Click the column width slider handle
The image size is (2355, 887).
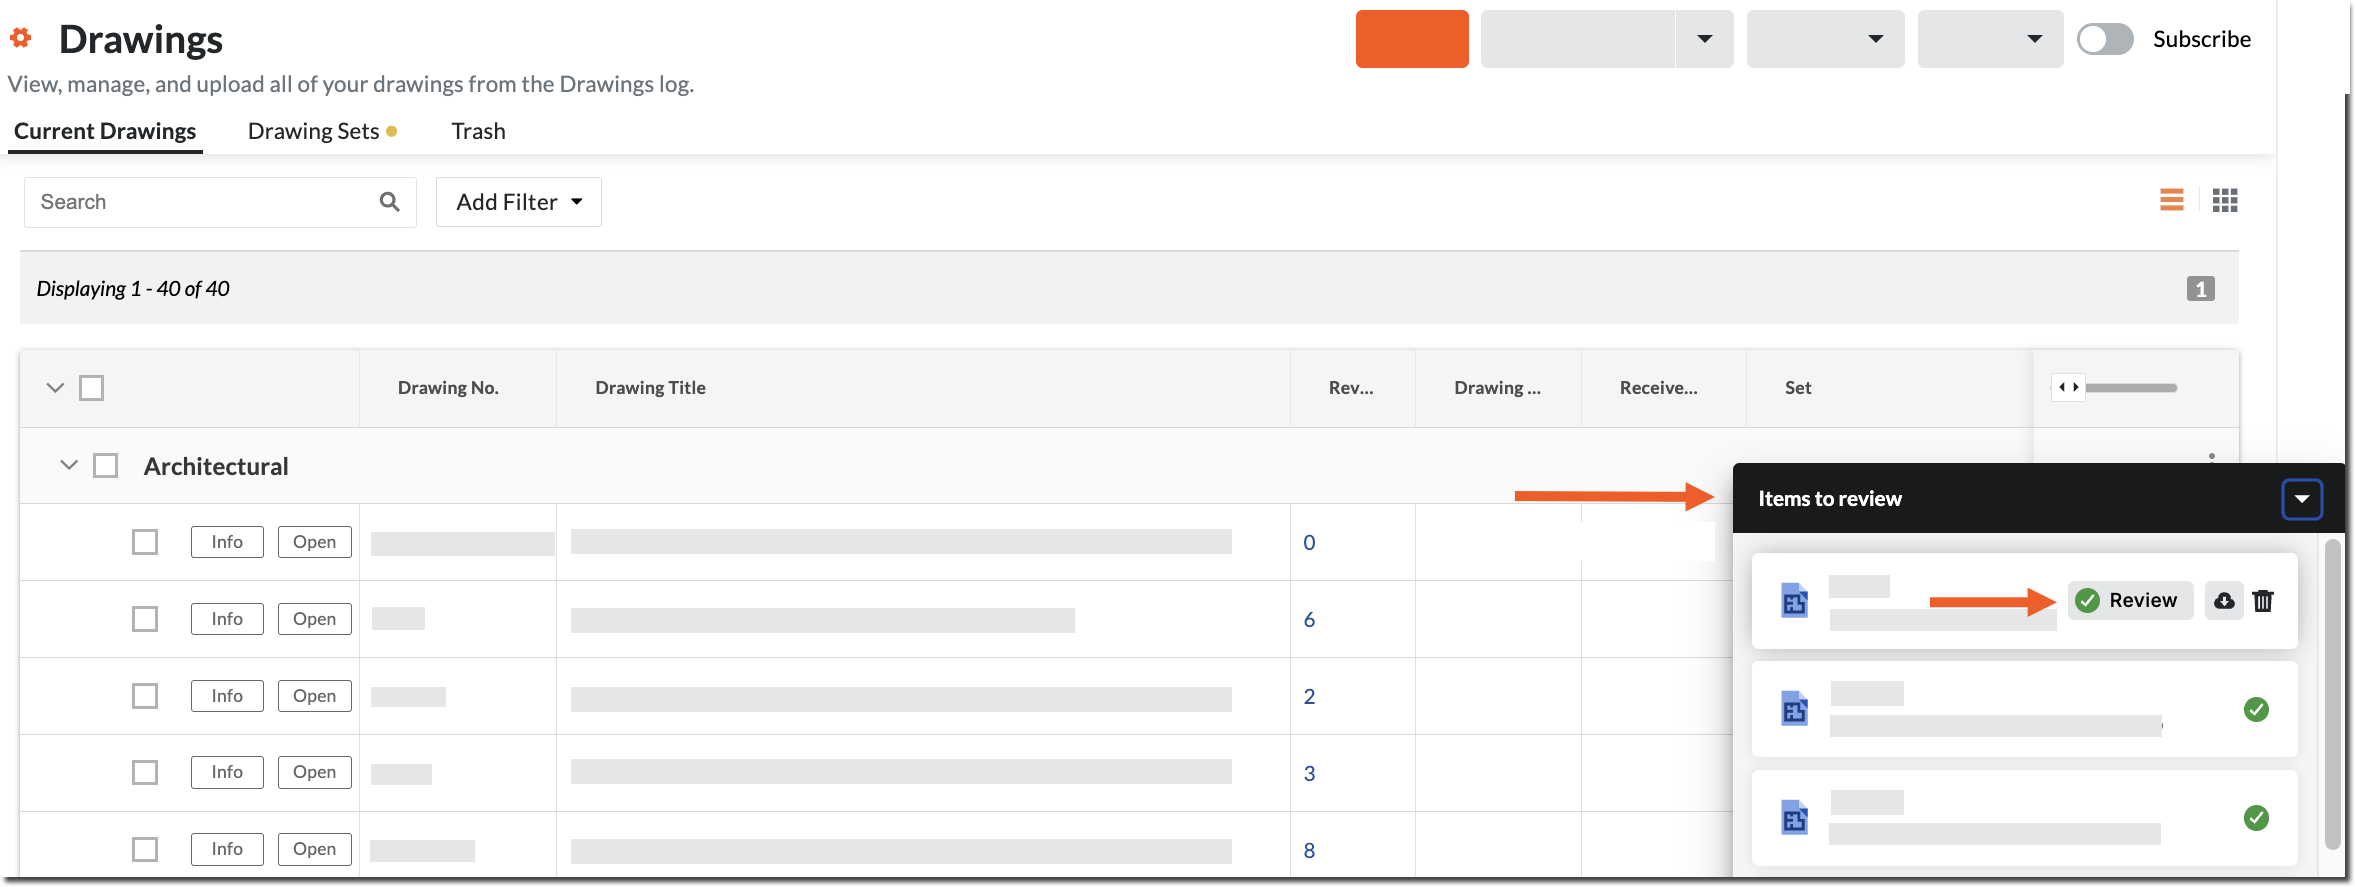click(2068, 388)
